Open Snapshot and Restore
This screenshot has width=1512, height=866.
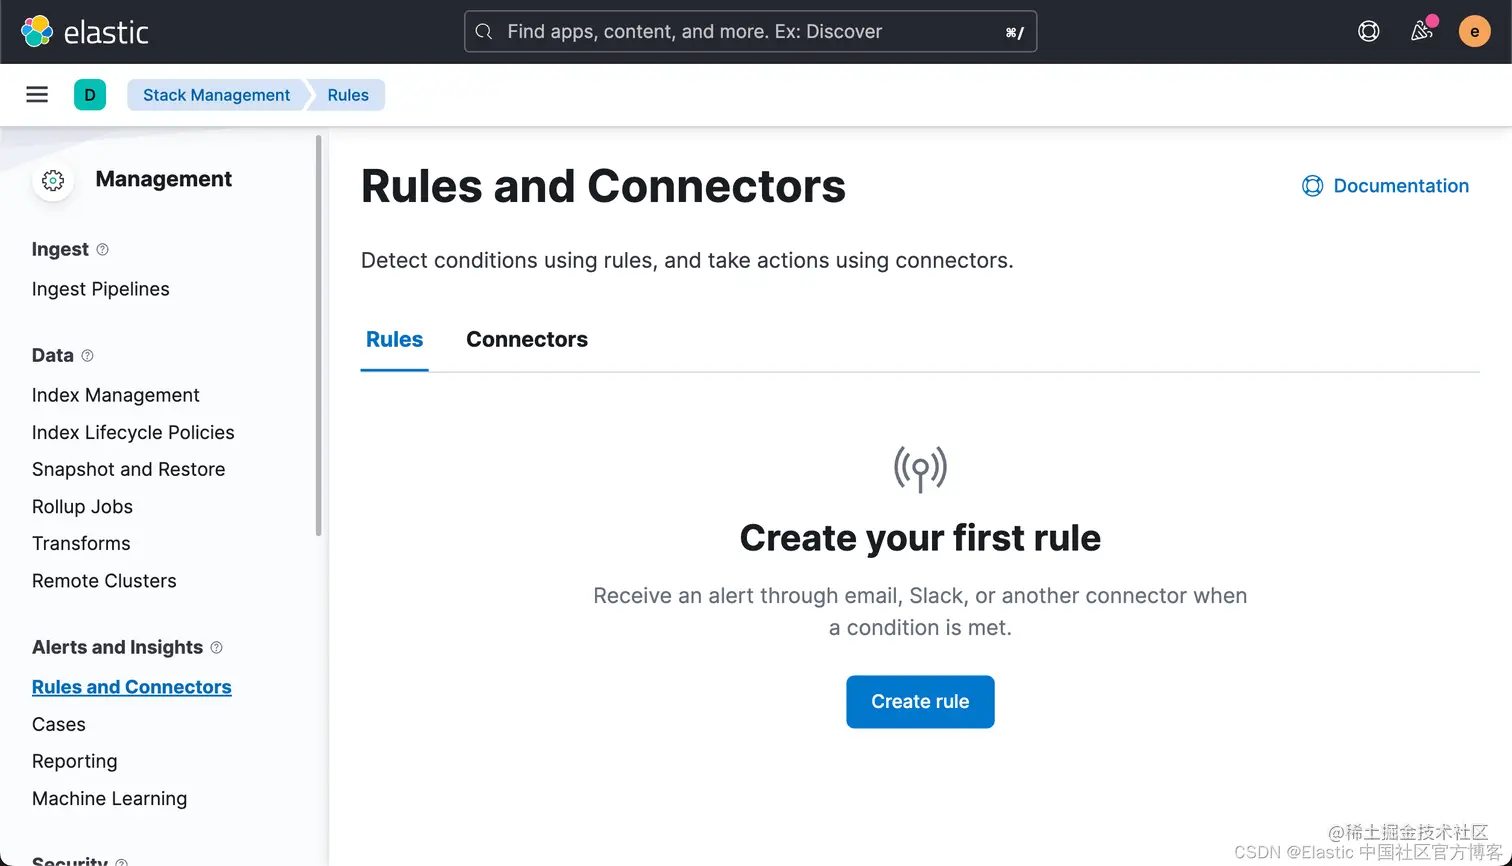pos(128,469)
